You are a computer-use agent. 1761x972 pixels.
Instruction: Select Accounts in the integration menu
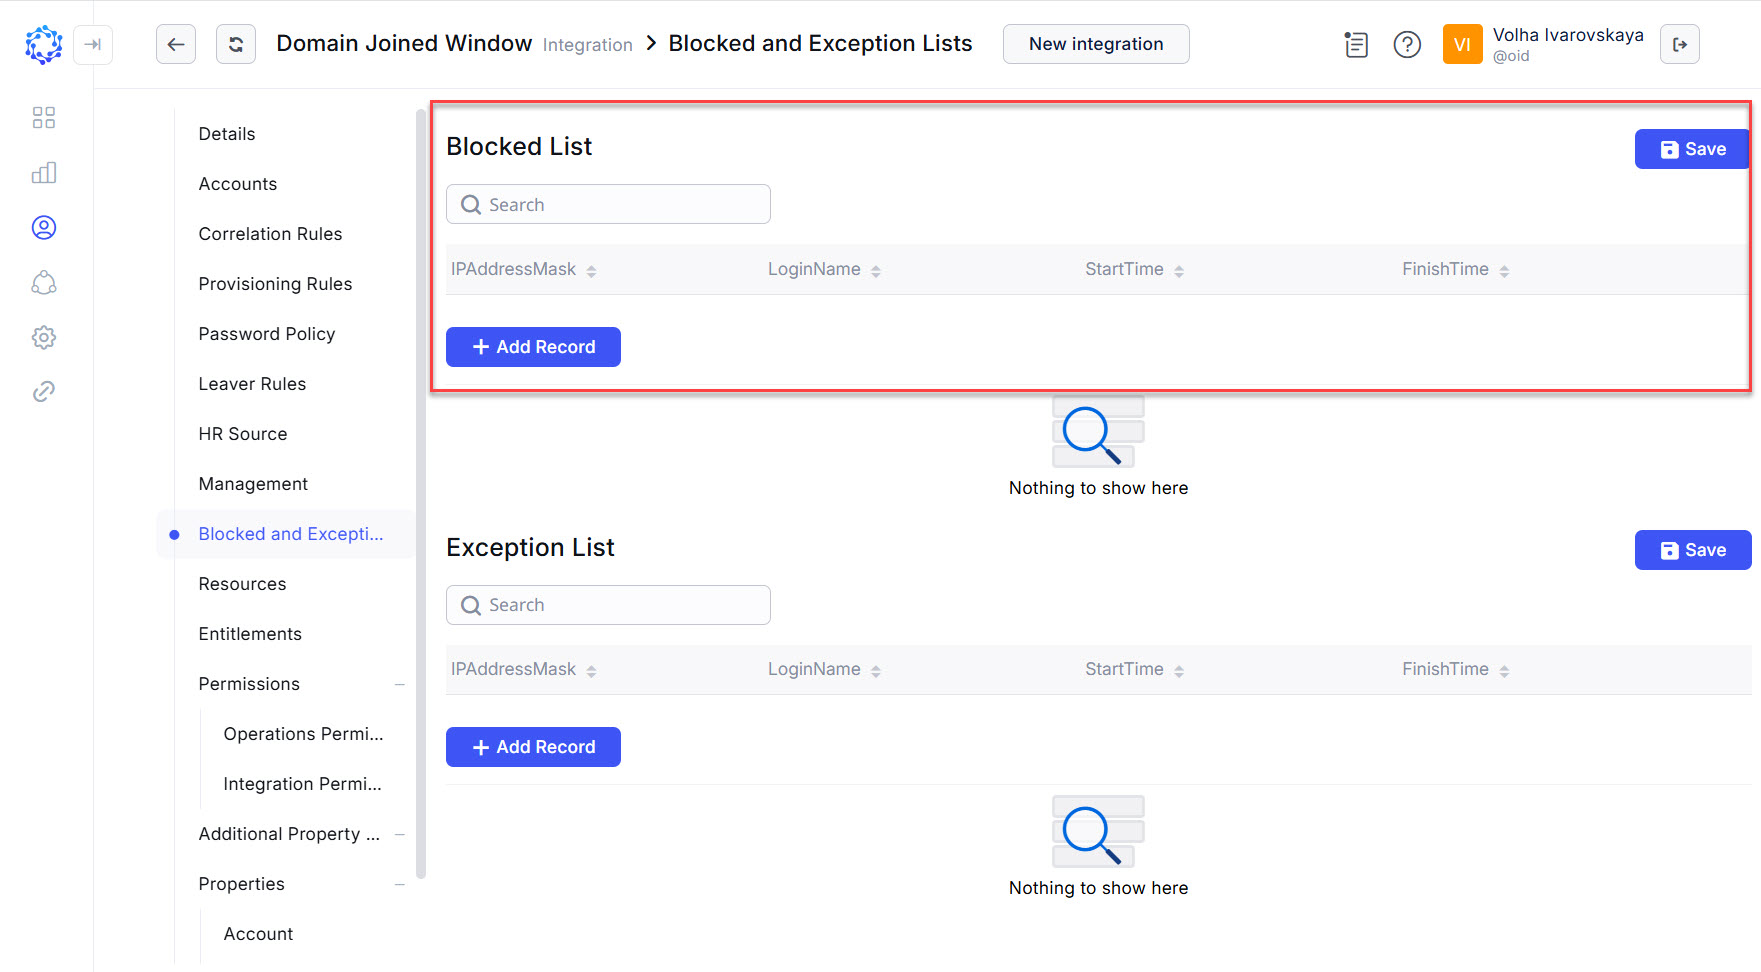click(238, 183)
